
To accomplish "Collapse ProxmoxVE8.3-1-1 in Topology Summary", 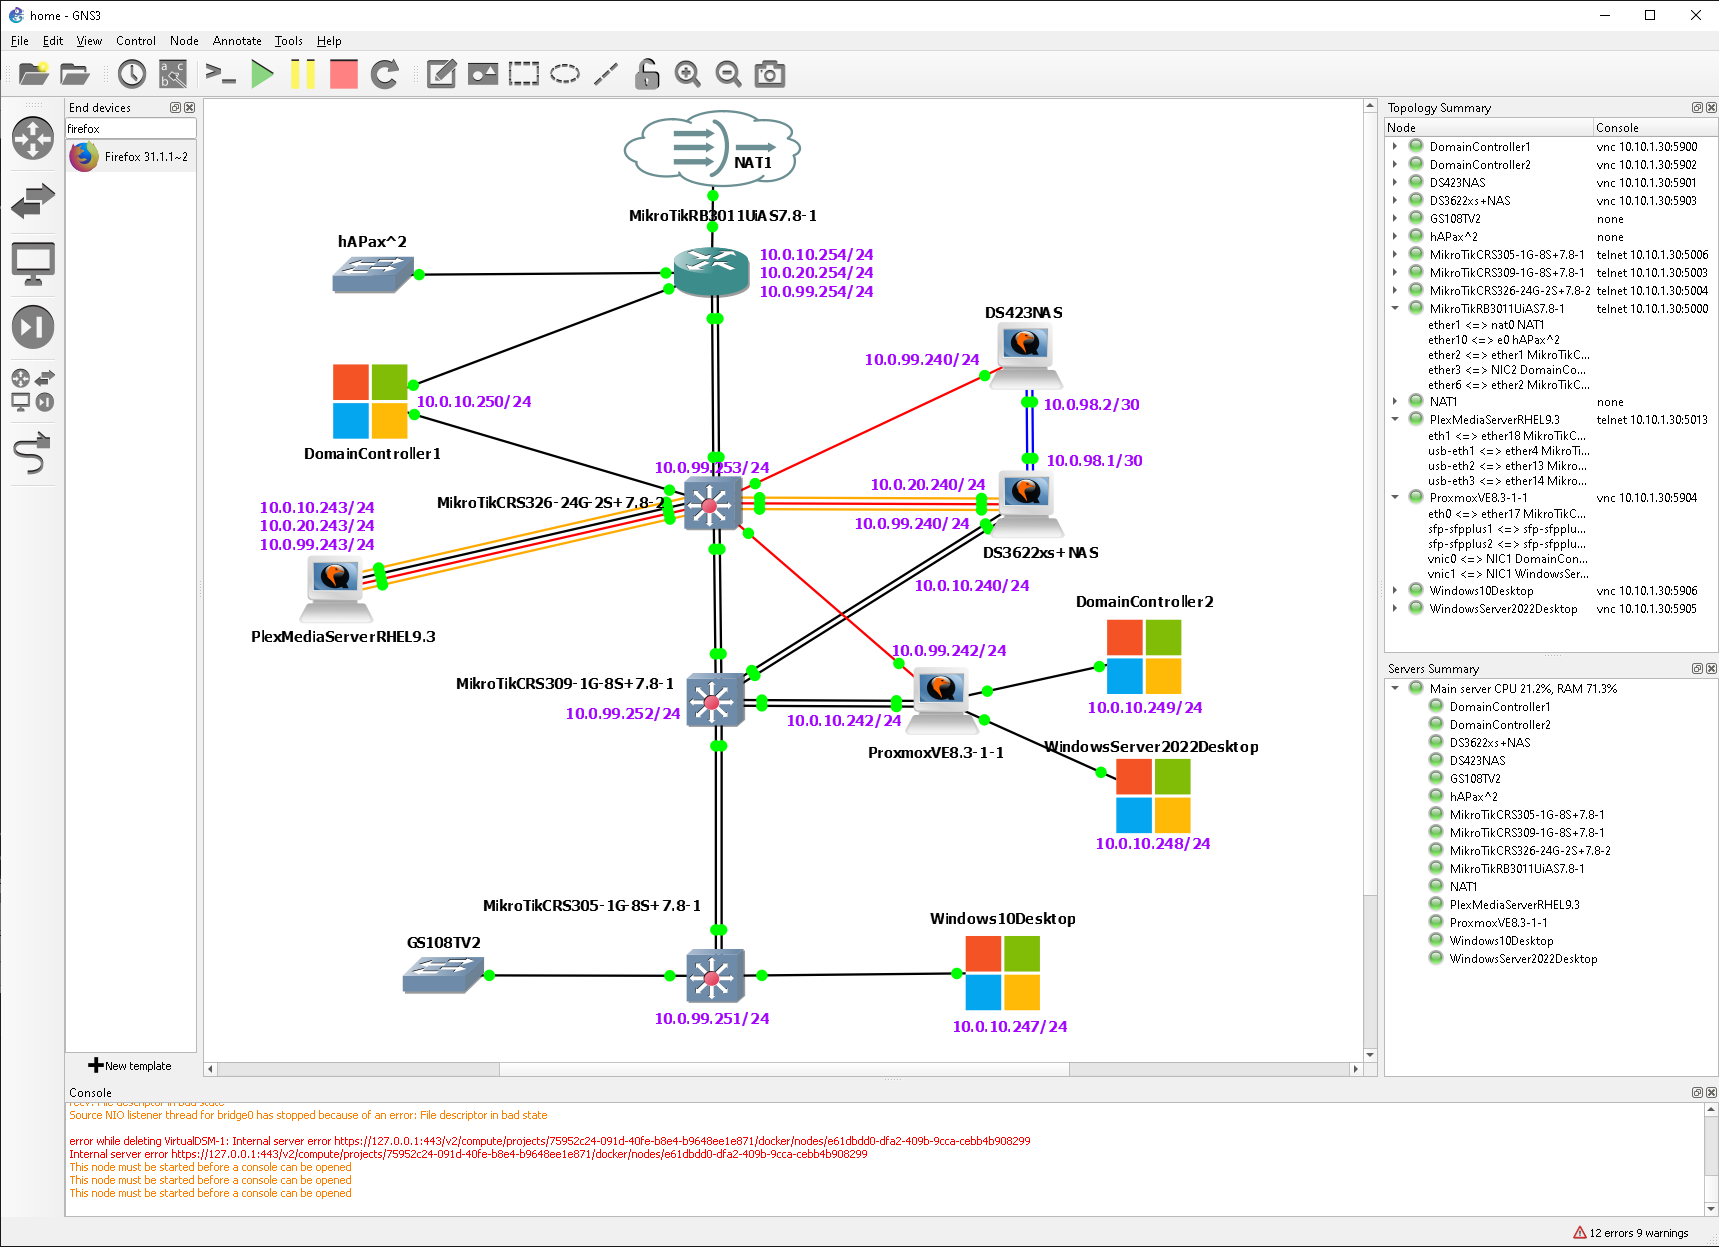I will (x=1395, y=497).
